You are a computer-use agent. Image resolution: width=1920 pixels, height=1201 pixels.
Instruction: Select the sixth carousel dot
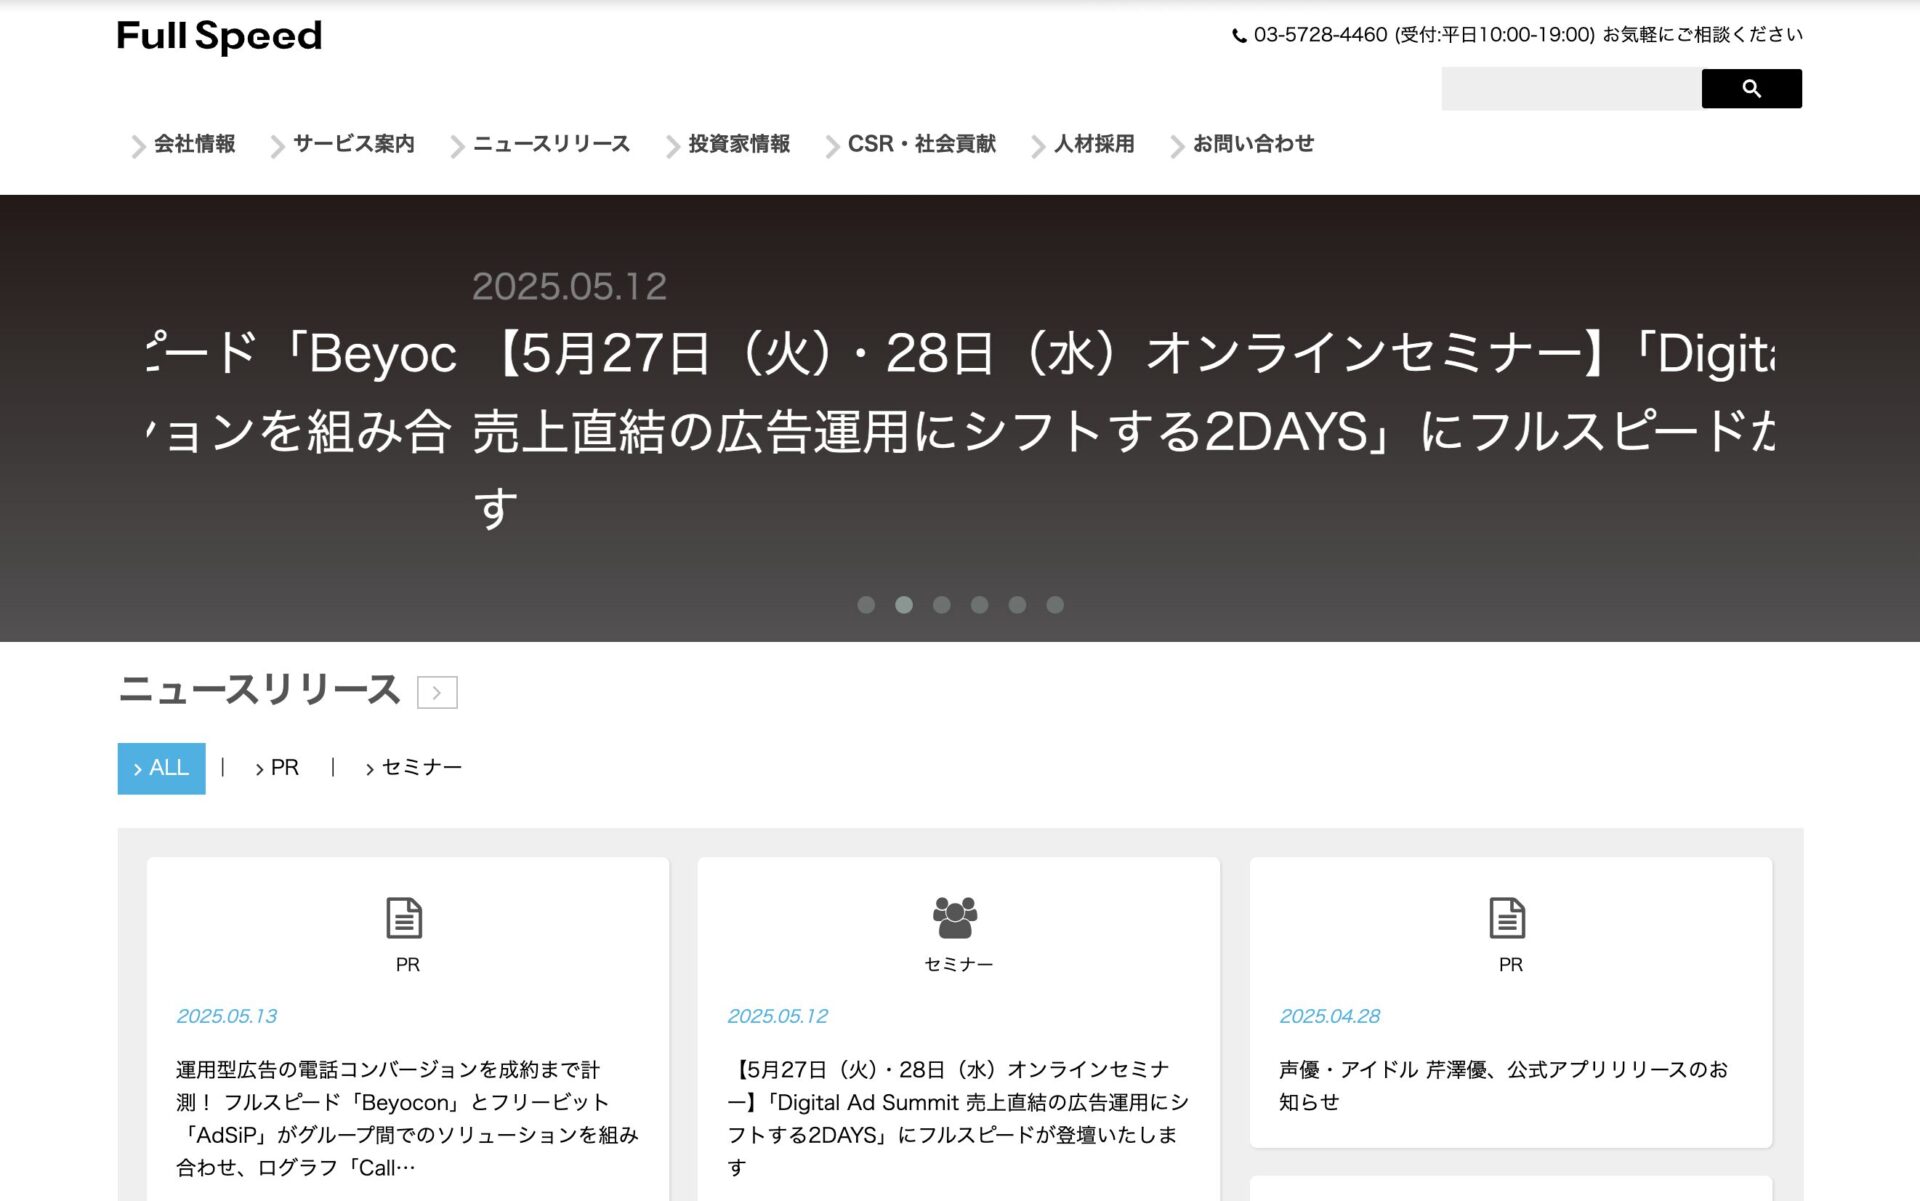click(x=1055, y=605)
